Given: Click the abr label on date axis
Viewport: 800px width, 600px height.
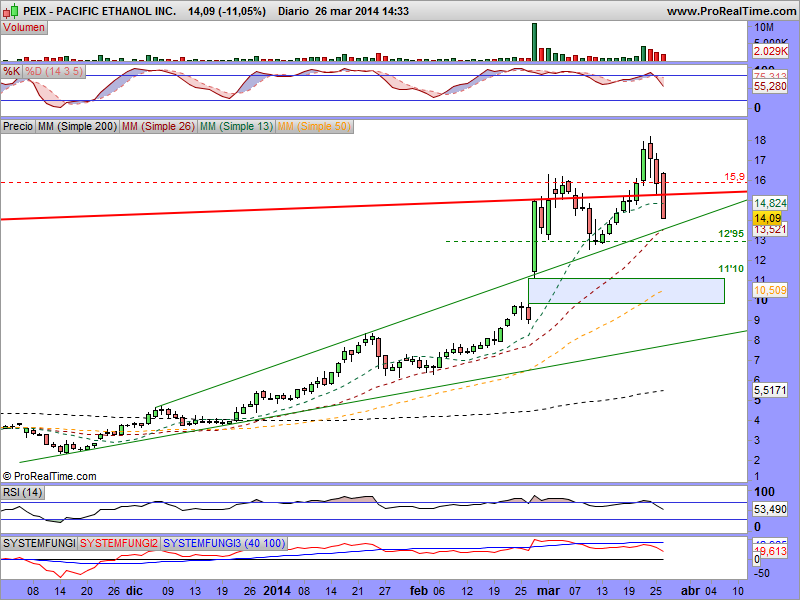Looking at the screenshot, I should pos(690,591).
